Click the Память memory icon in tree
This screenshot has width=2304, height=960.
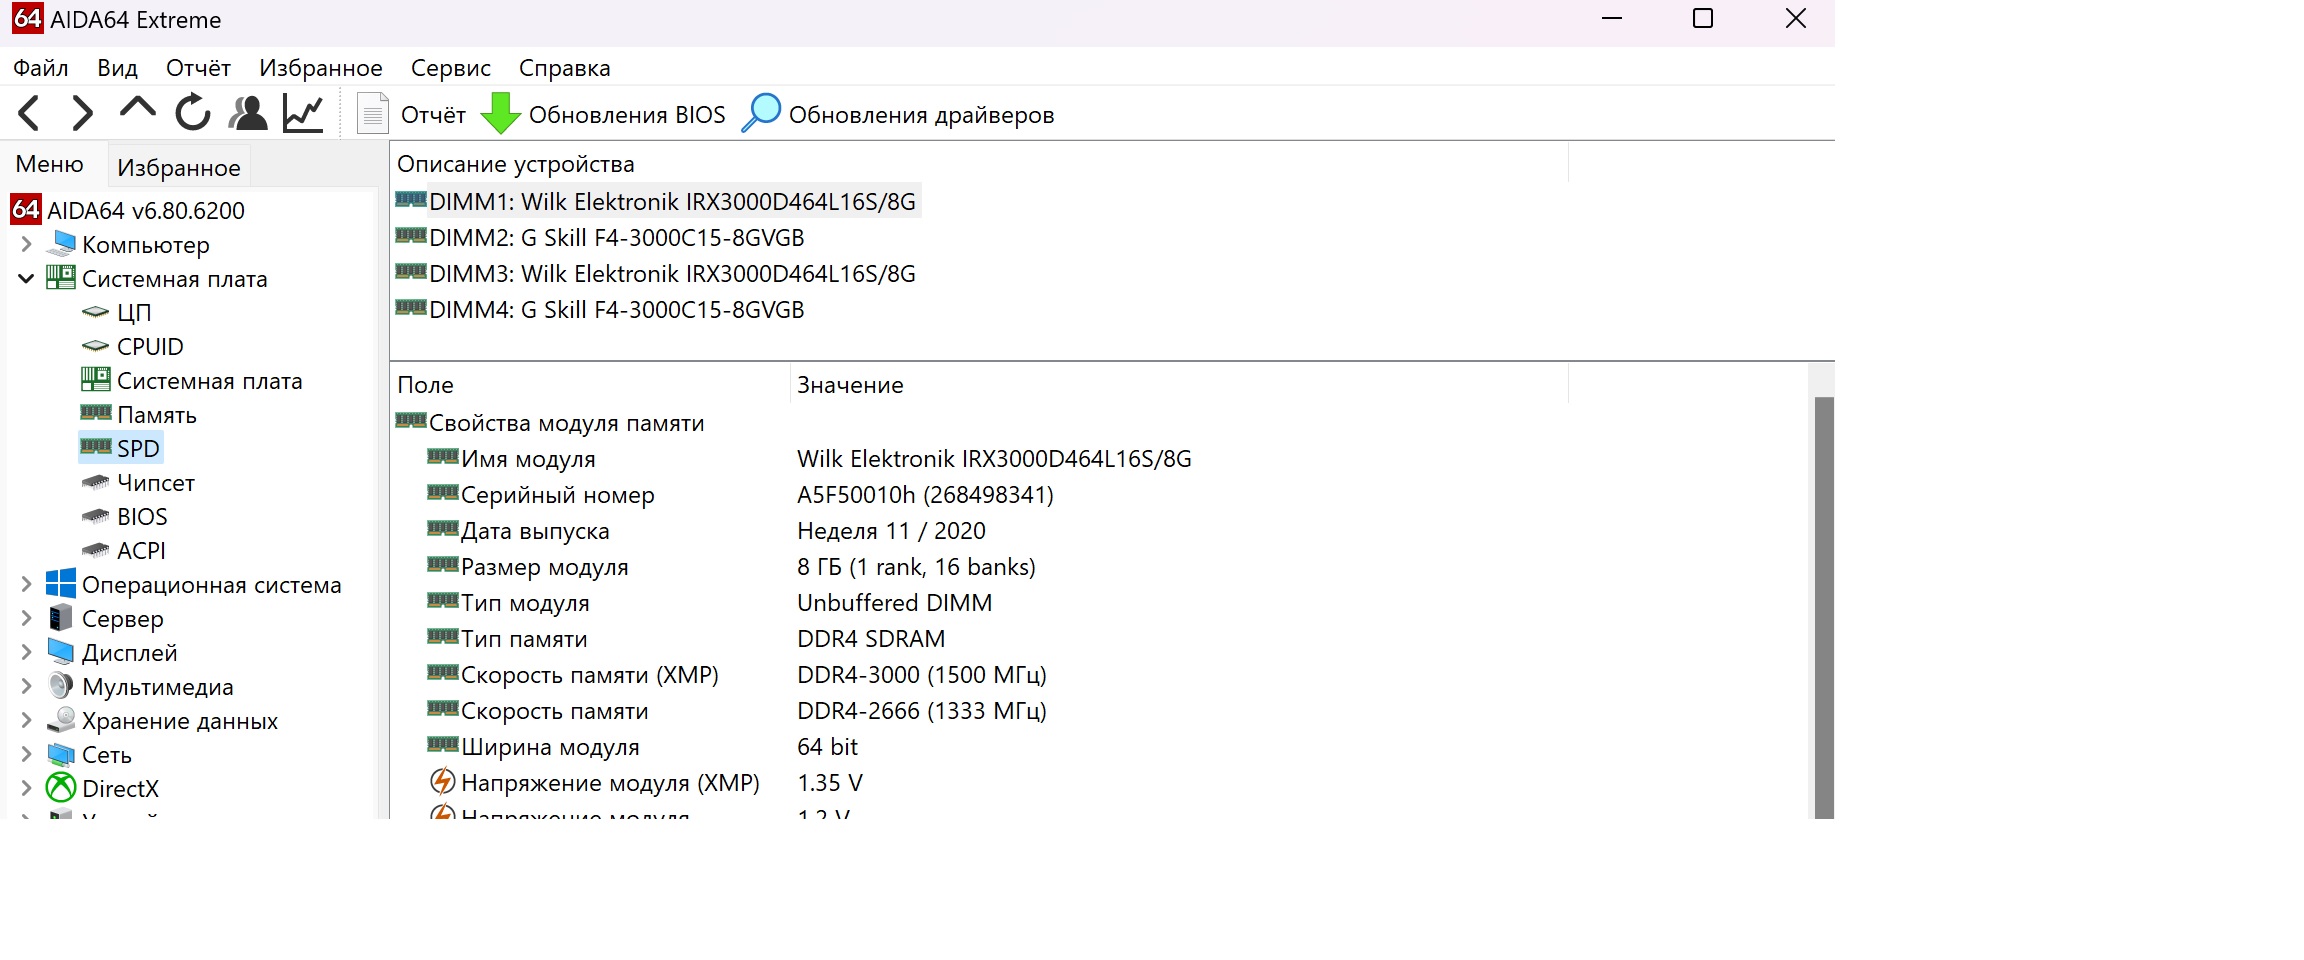pyautogui.click(x=96, y=413)
